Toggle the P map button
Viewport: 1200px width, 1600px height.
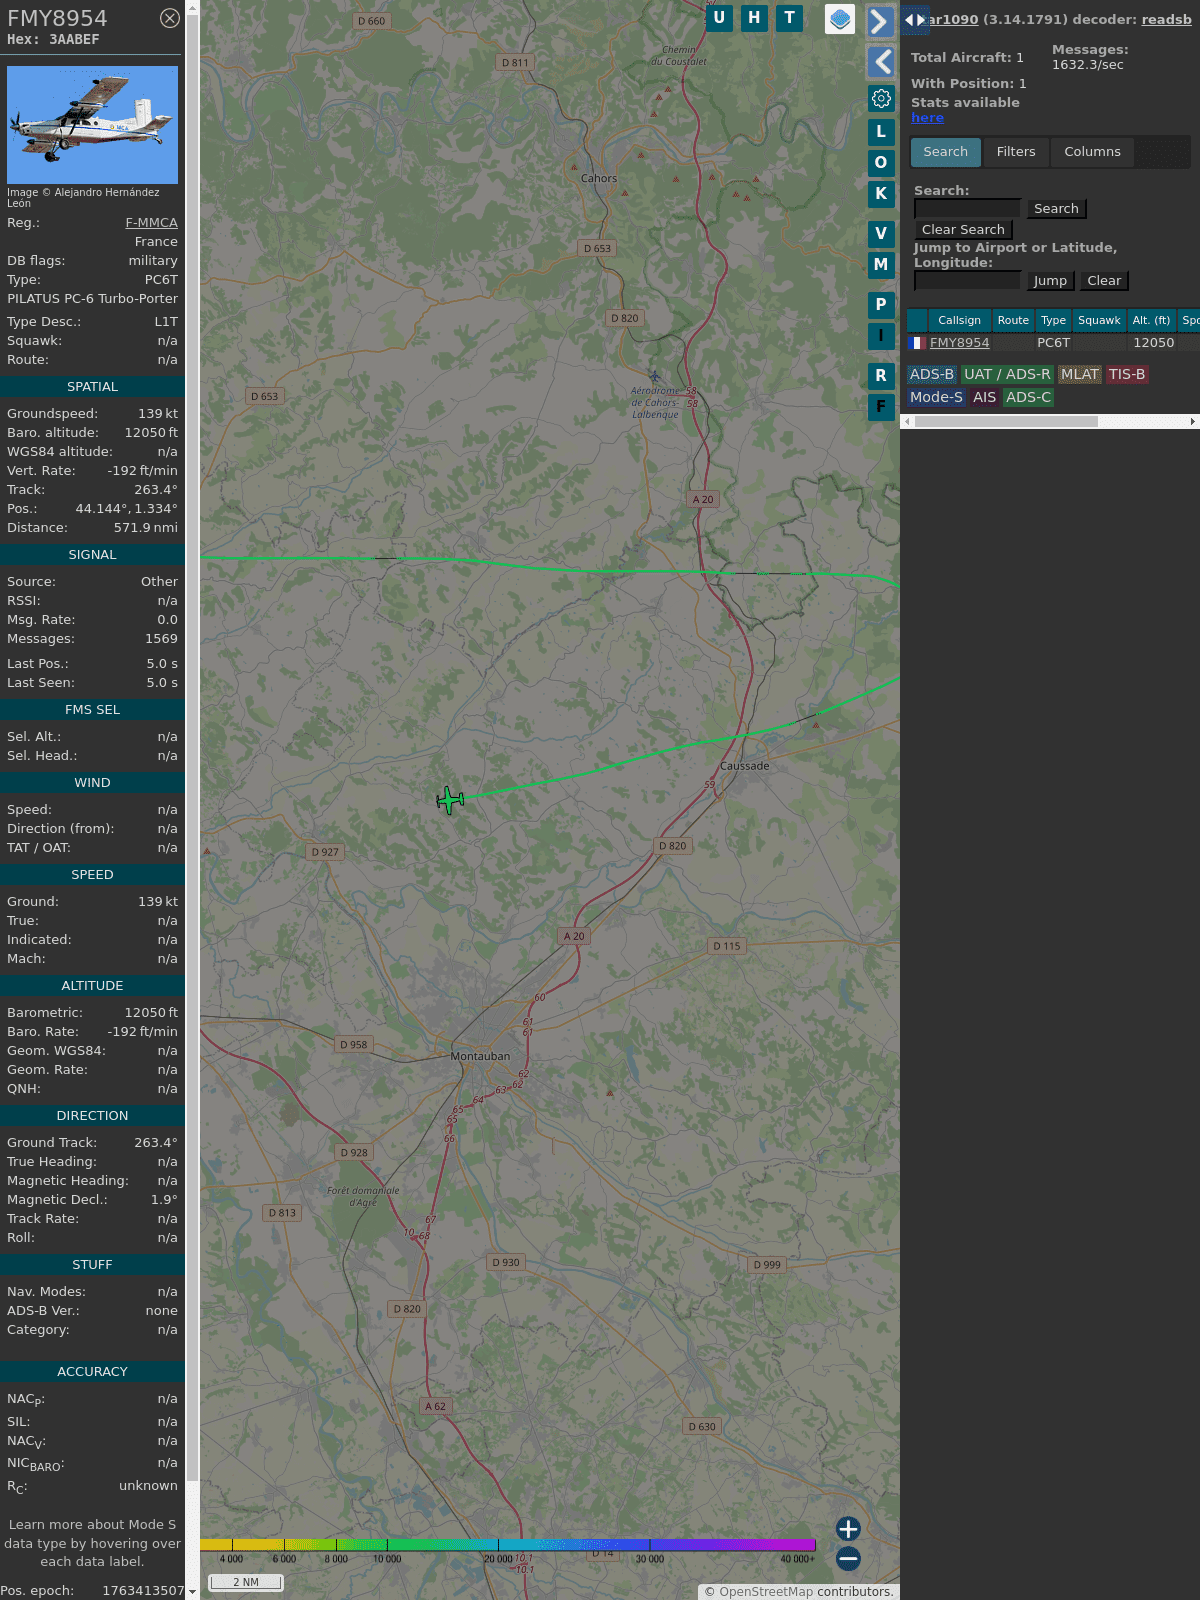coord(881,305)
